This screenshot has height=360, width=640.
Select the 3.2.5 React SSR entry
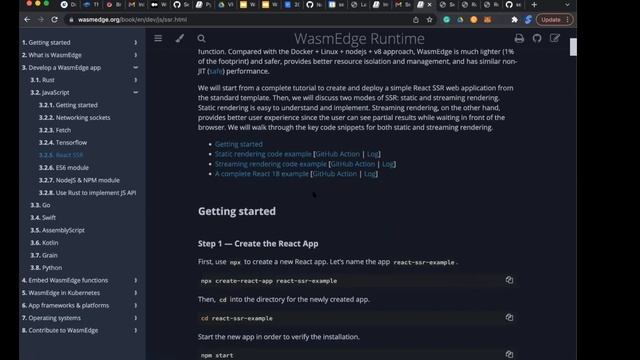coord(61,155)
